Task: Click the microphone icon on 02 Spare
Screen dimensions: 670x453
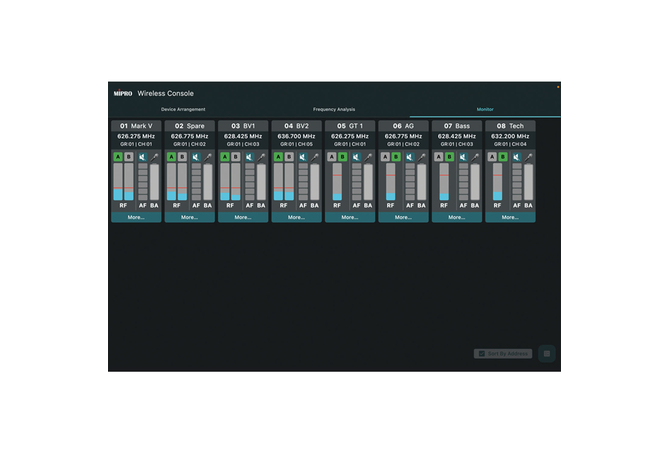Action: [x=208, y=157]
